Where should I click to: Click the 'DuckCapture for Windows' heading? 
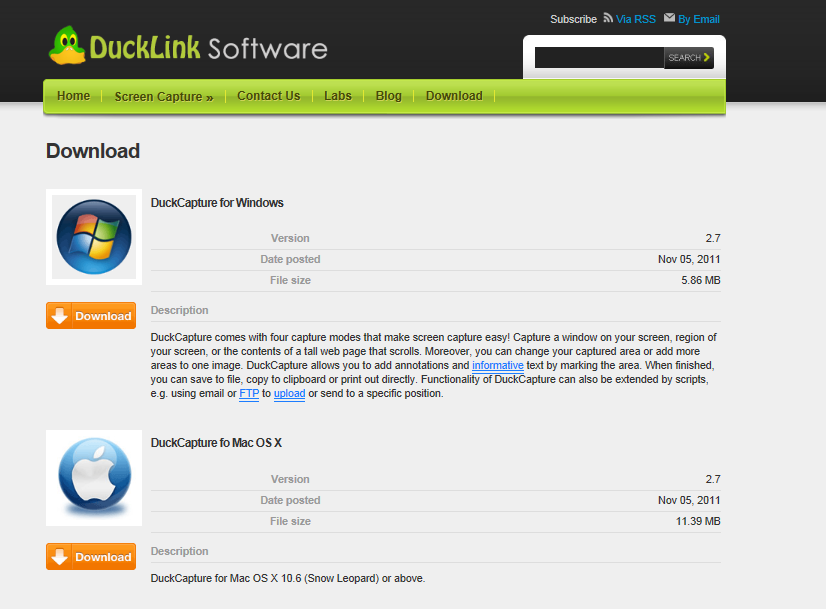tap(217, 203)
